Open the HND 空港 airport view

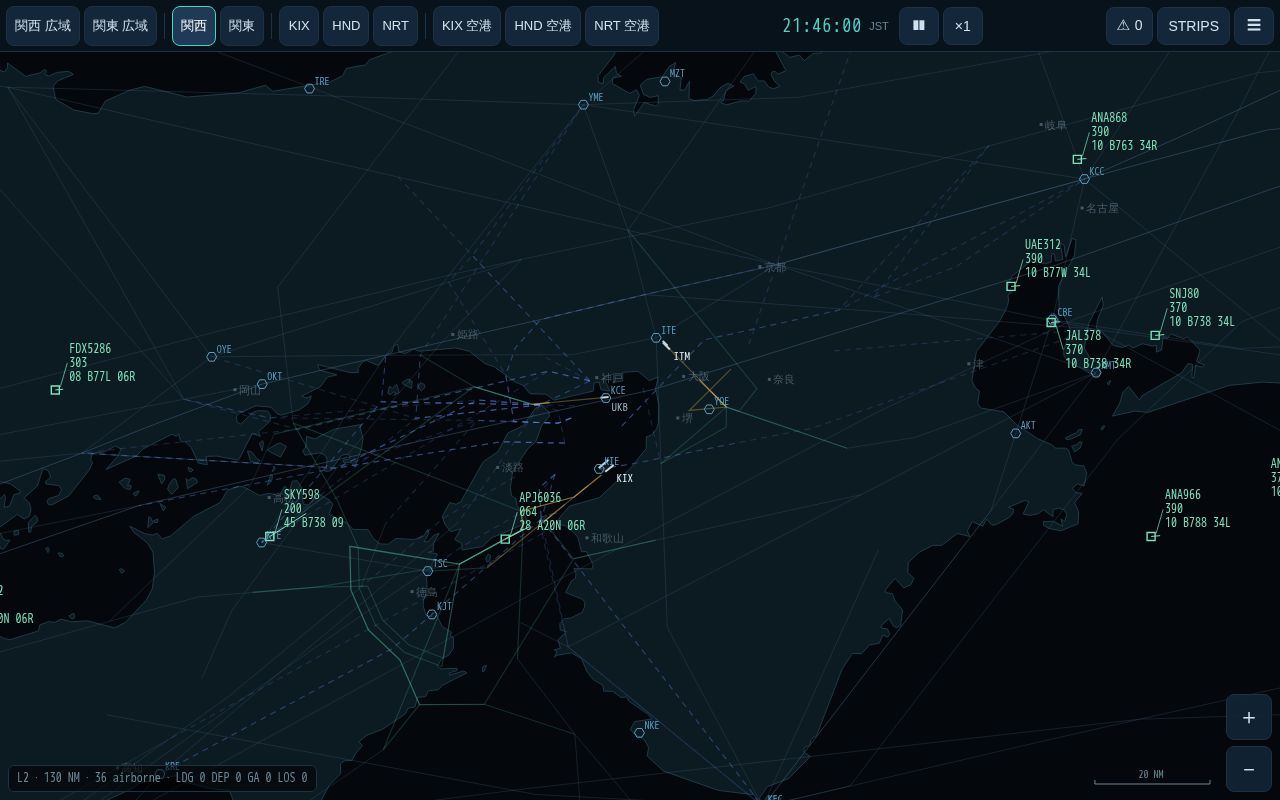click(x=543, y=26)
